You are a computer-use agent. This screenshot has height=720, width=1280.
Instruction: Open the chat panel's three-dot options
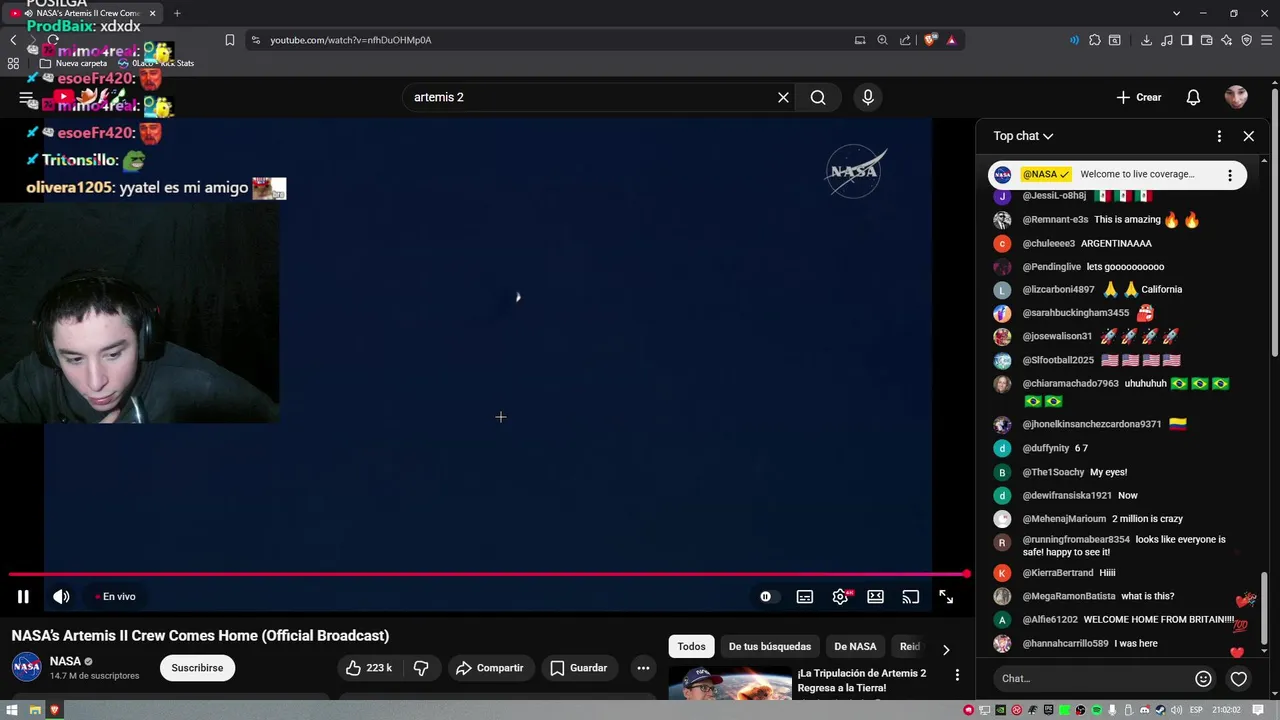1219,136
